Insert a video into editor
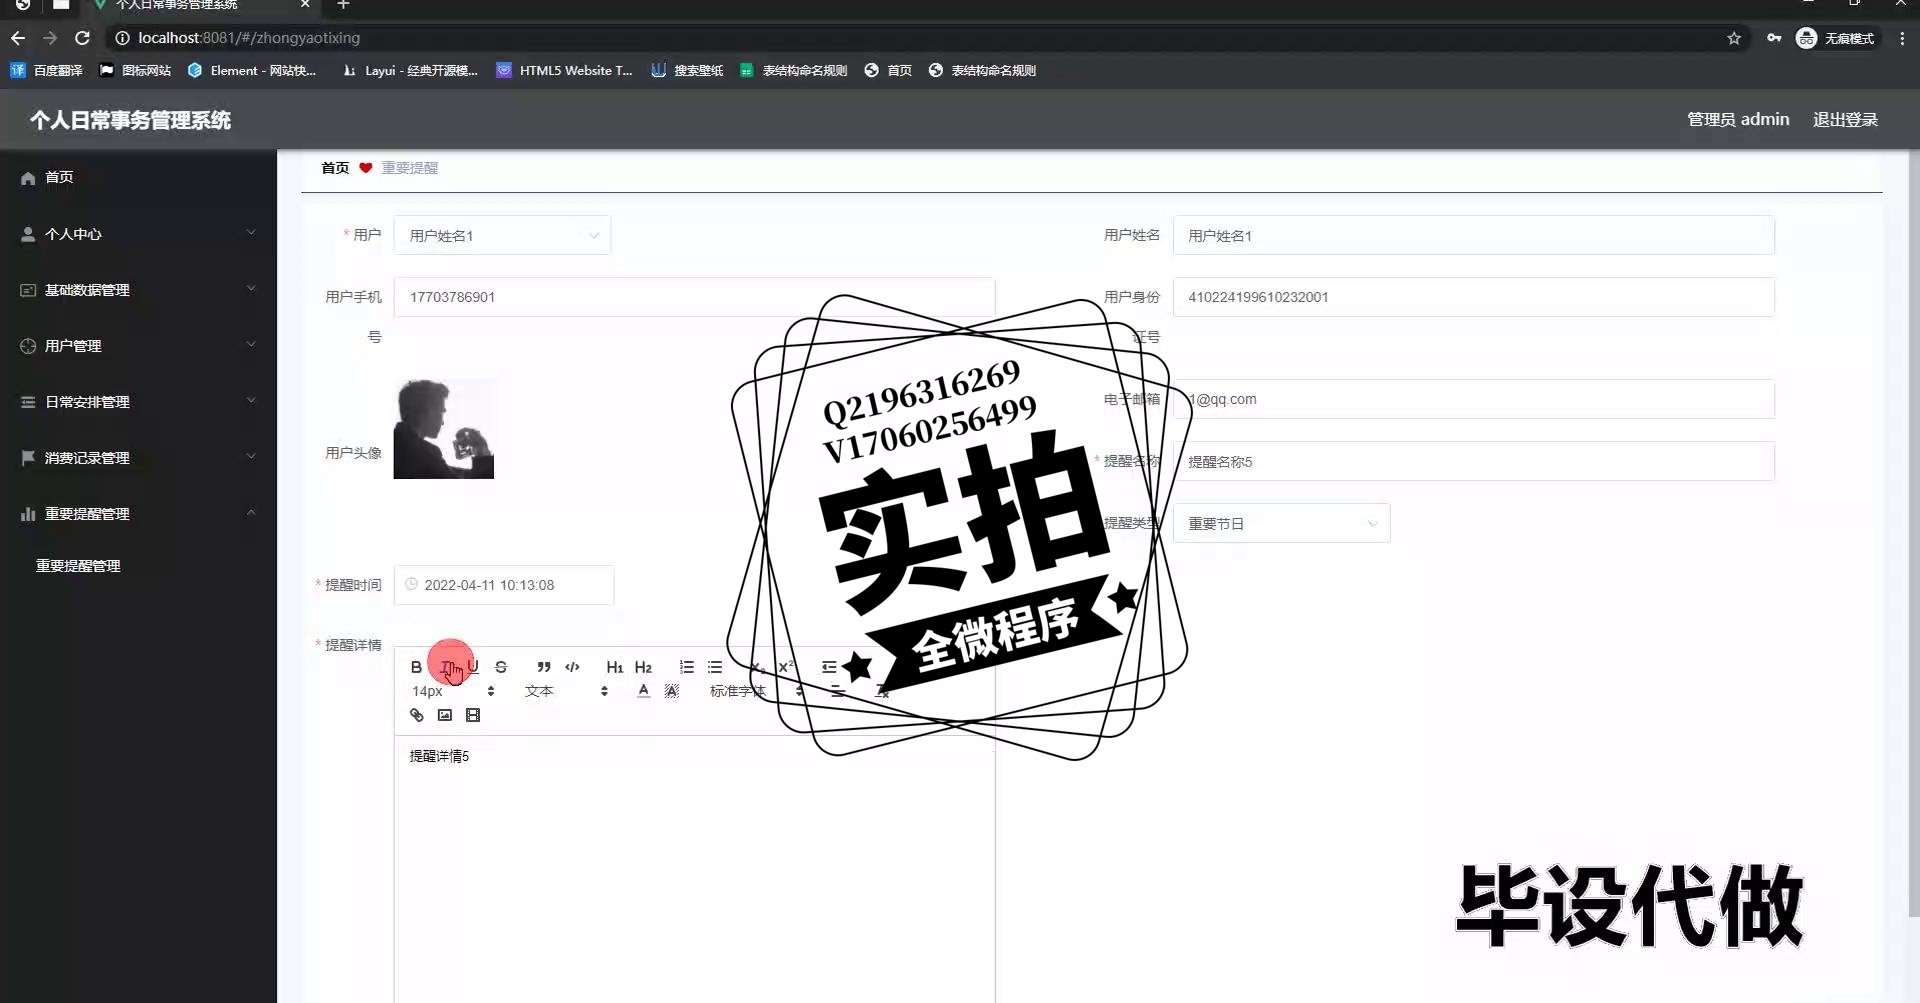The width and height of the screenshot is (1920, 1003). [473, 715]
